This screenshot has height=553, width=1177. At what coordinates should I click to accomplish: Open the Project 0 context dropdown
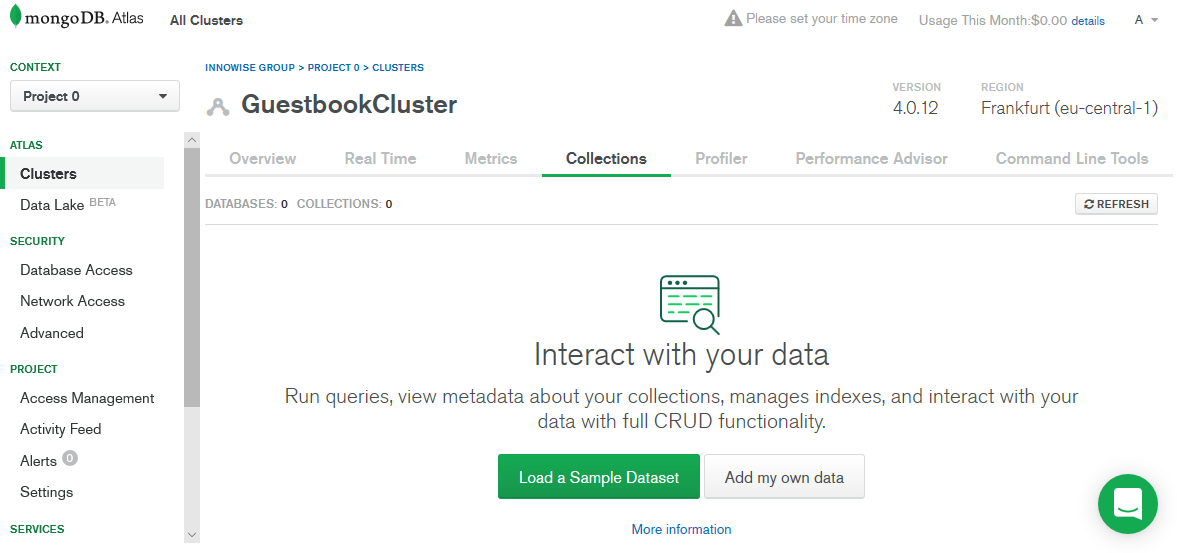click(95, 96)
